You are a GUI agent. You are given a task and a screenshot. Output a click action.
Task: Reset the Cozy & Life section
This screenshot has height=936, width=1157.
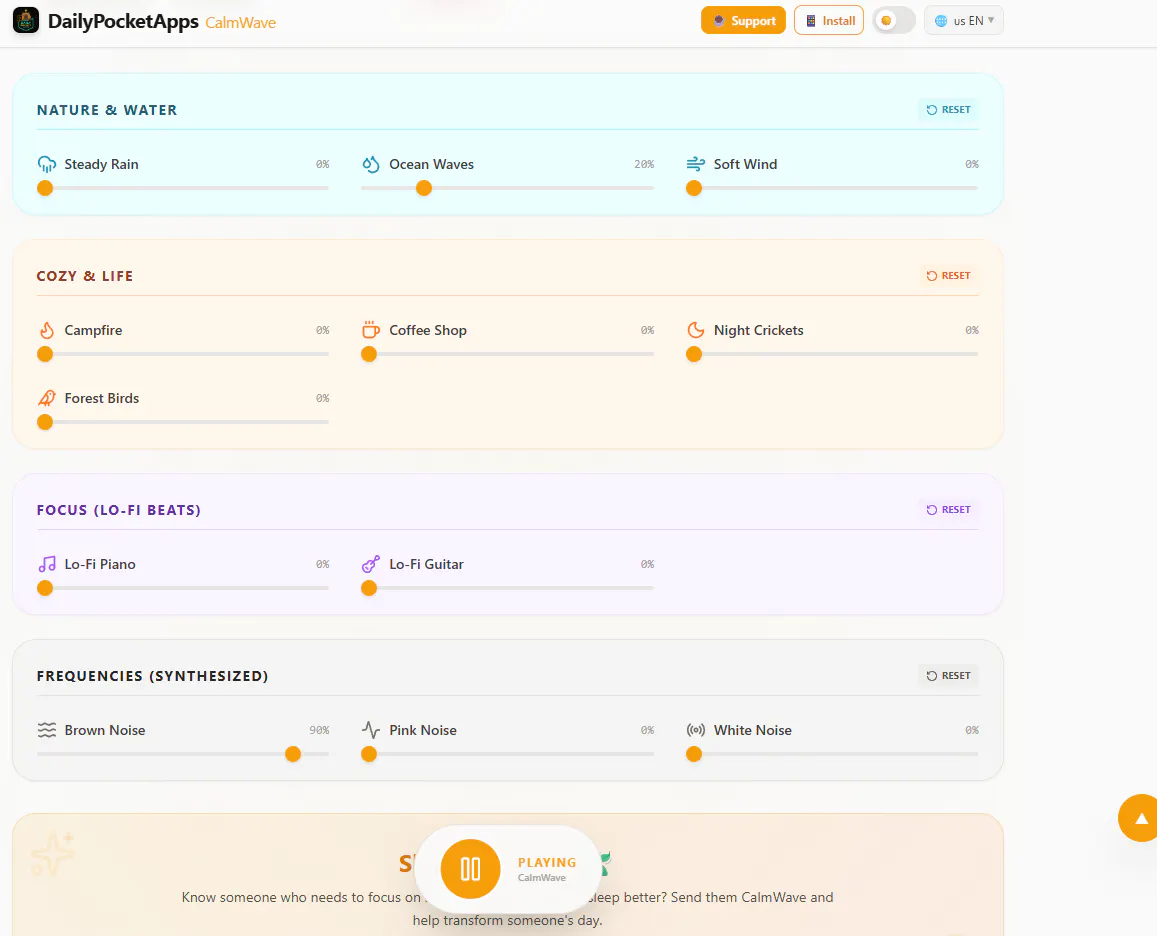pyautogui.click(x=948, y=275)
